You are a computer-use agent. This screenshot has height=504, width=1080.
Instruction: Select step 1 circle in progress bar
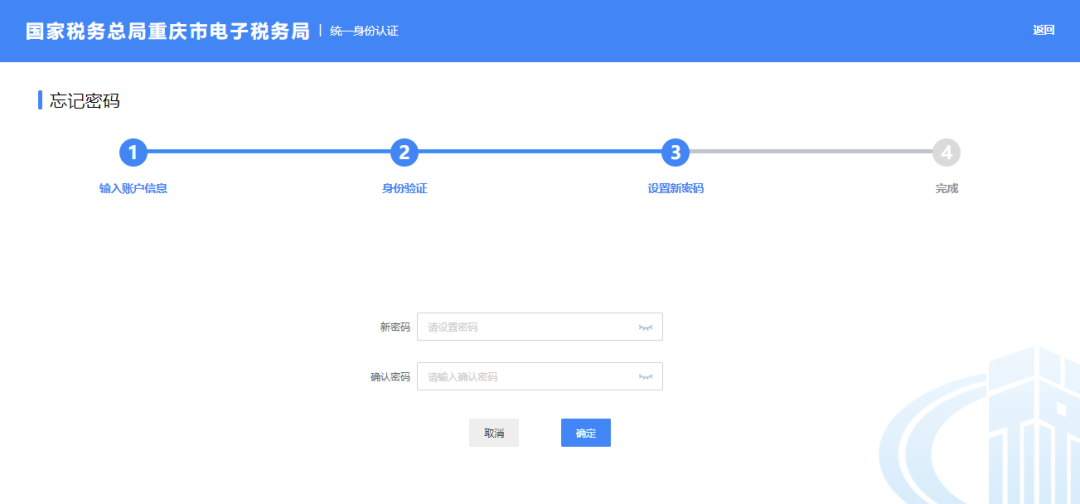[134, 153]
